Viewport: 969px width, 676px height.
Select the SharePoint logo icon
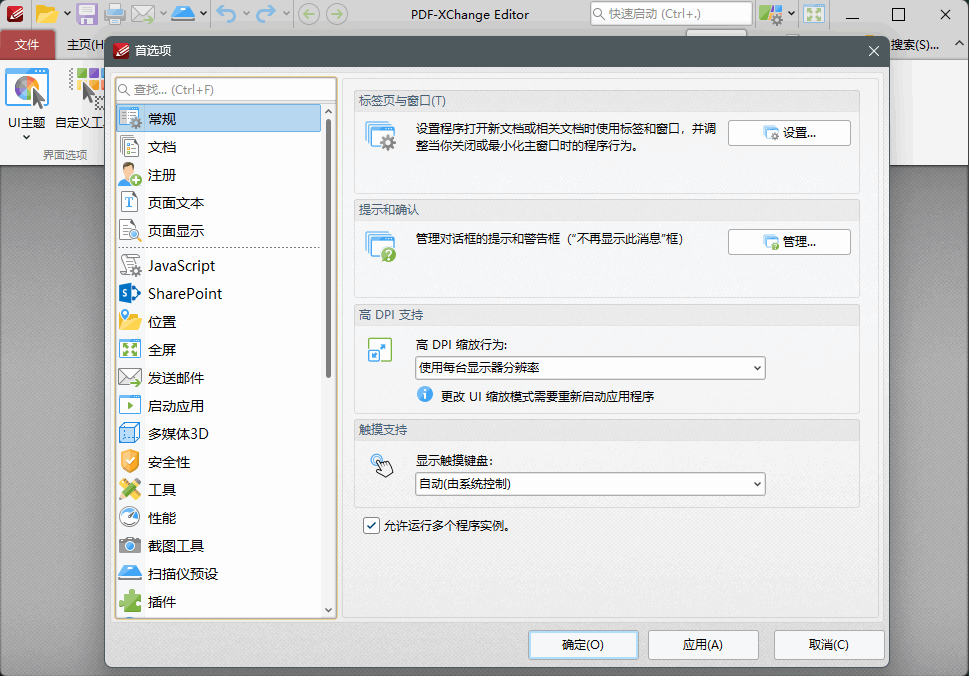pos(130,293)
